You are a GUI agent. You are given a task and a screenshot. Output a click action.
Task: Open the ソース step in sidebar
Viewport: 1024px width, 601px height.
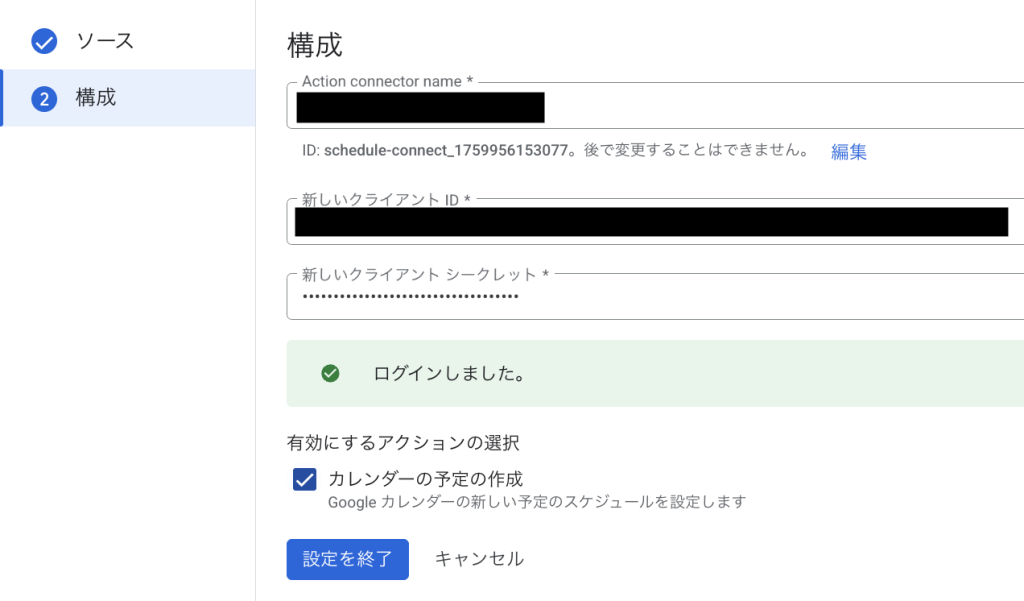coord(104,41)
